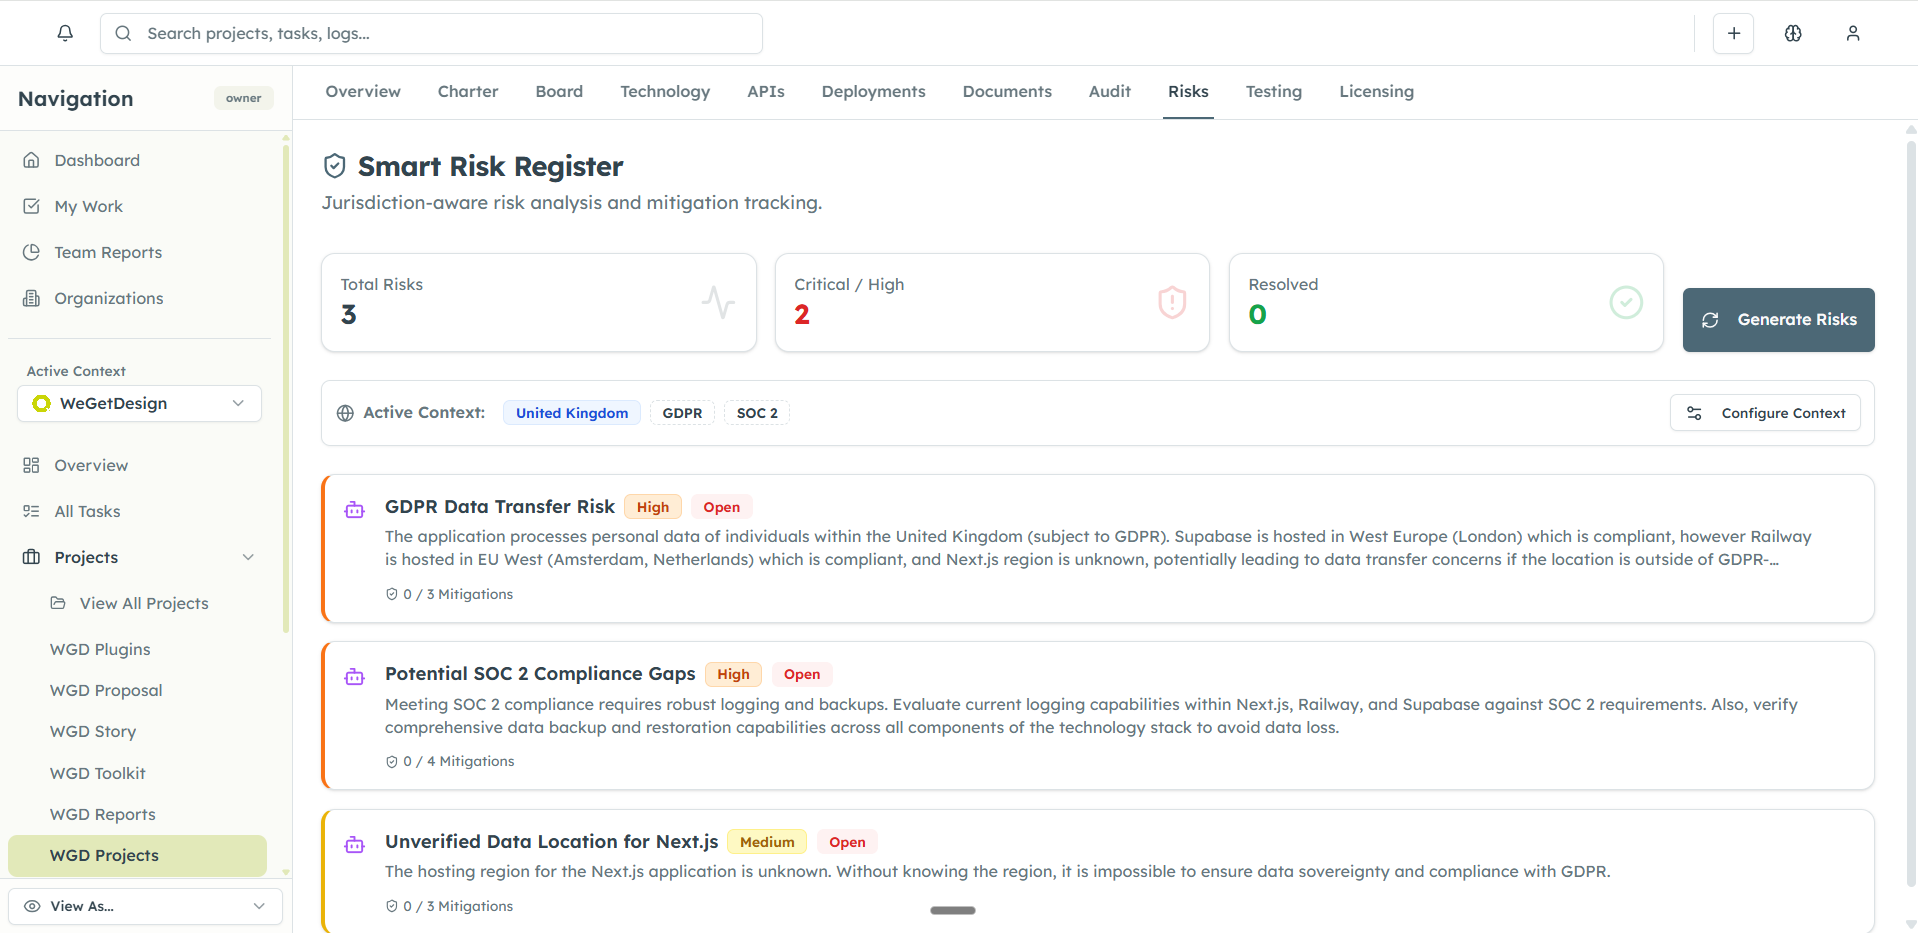
Task: Collapse the Projects section chevron
Action: (x=248, y=557)
